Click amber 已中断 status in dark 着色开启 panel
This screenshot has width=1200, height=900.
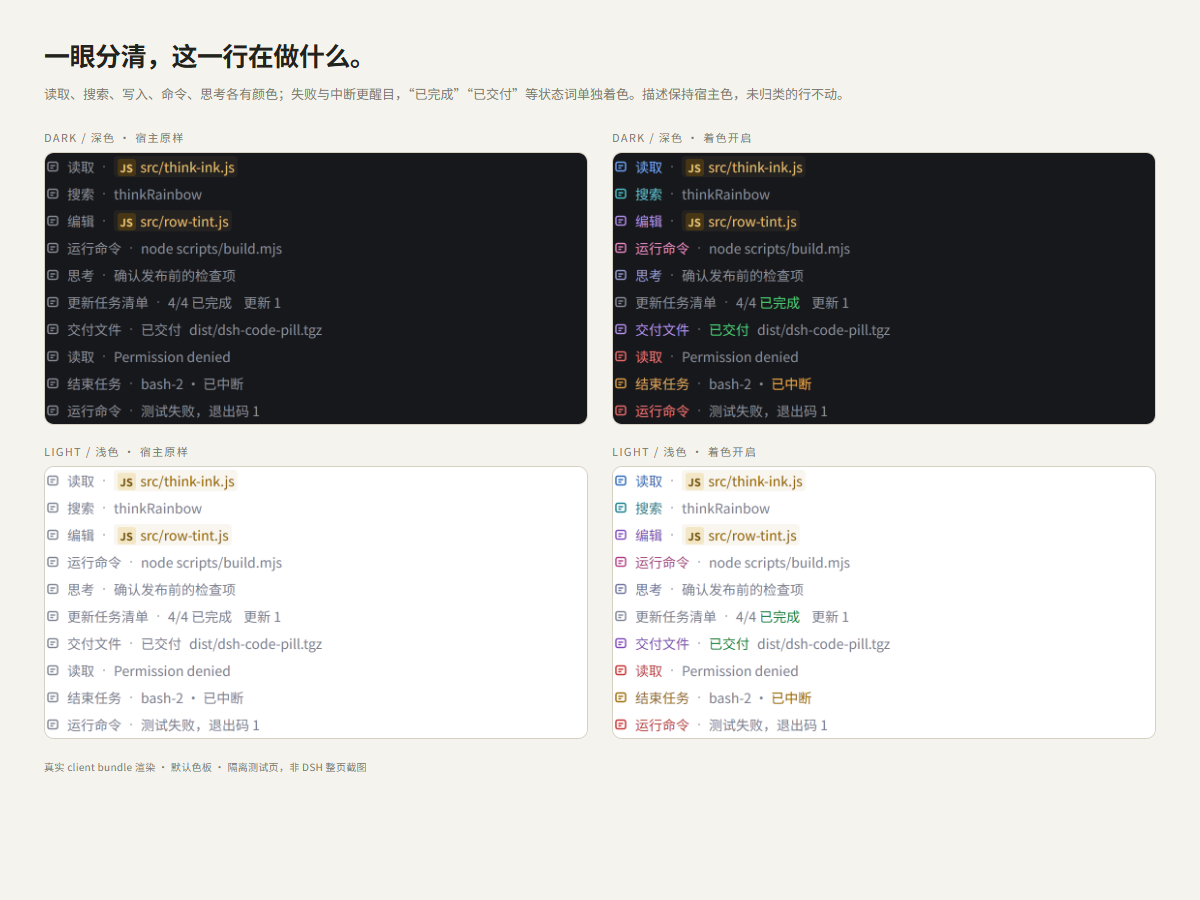click(791, 384)
